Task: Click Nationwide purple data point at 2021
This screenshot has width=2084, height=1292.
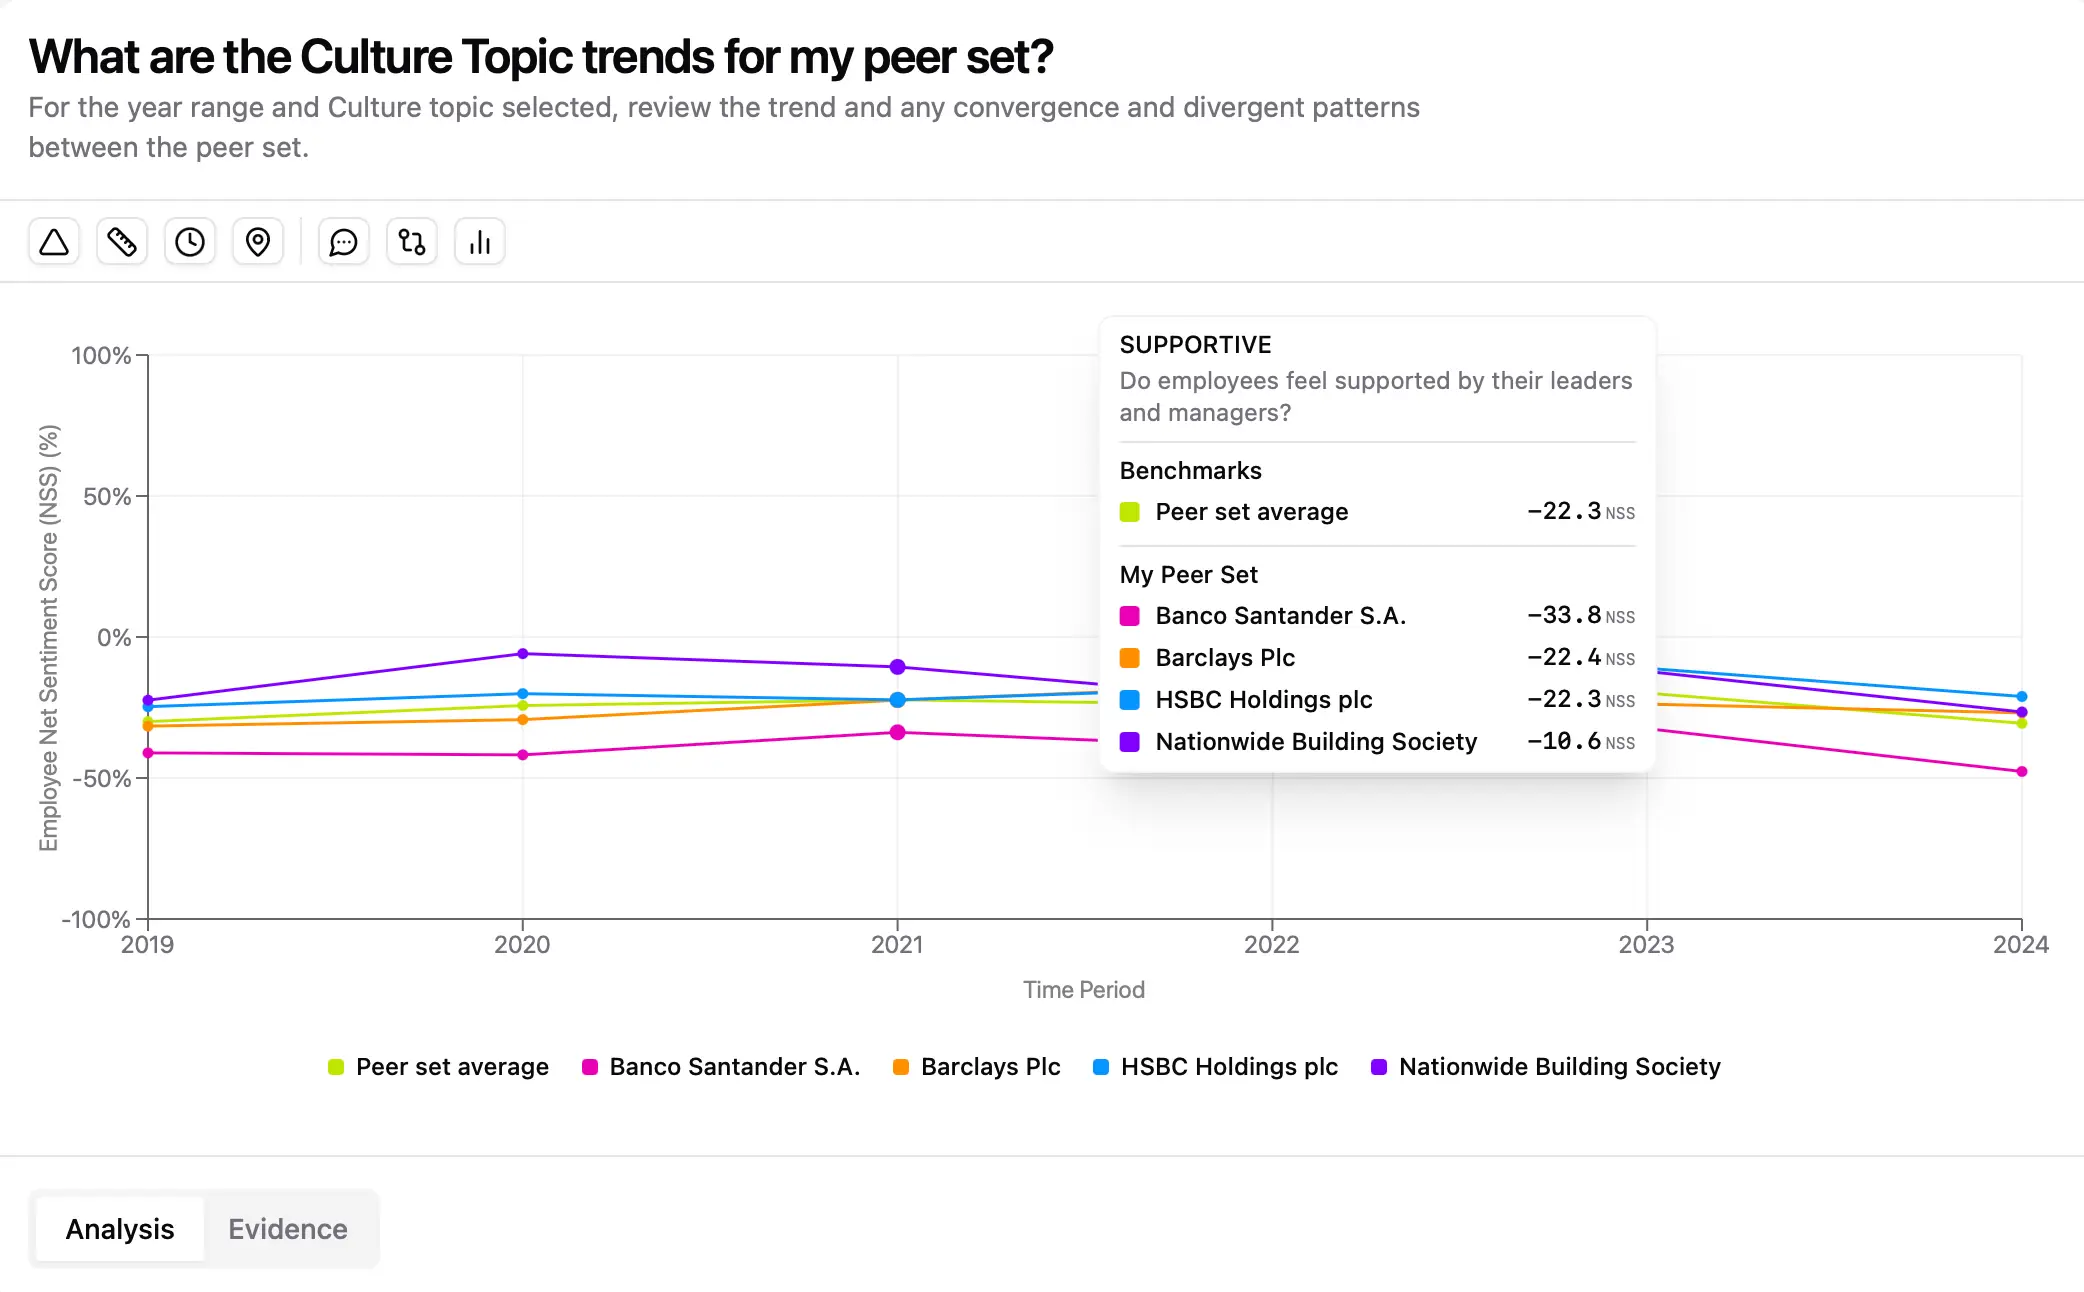Action: pyautogui.click(x=897, y=667)
